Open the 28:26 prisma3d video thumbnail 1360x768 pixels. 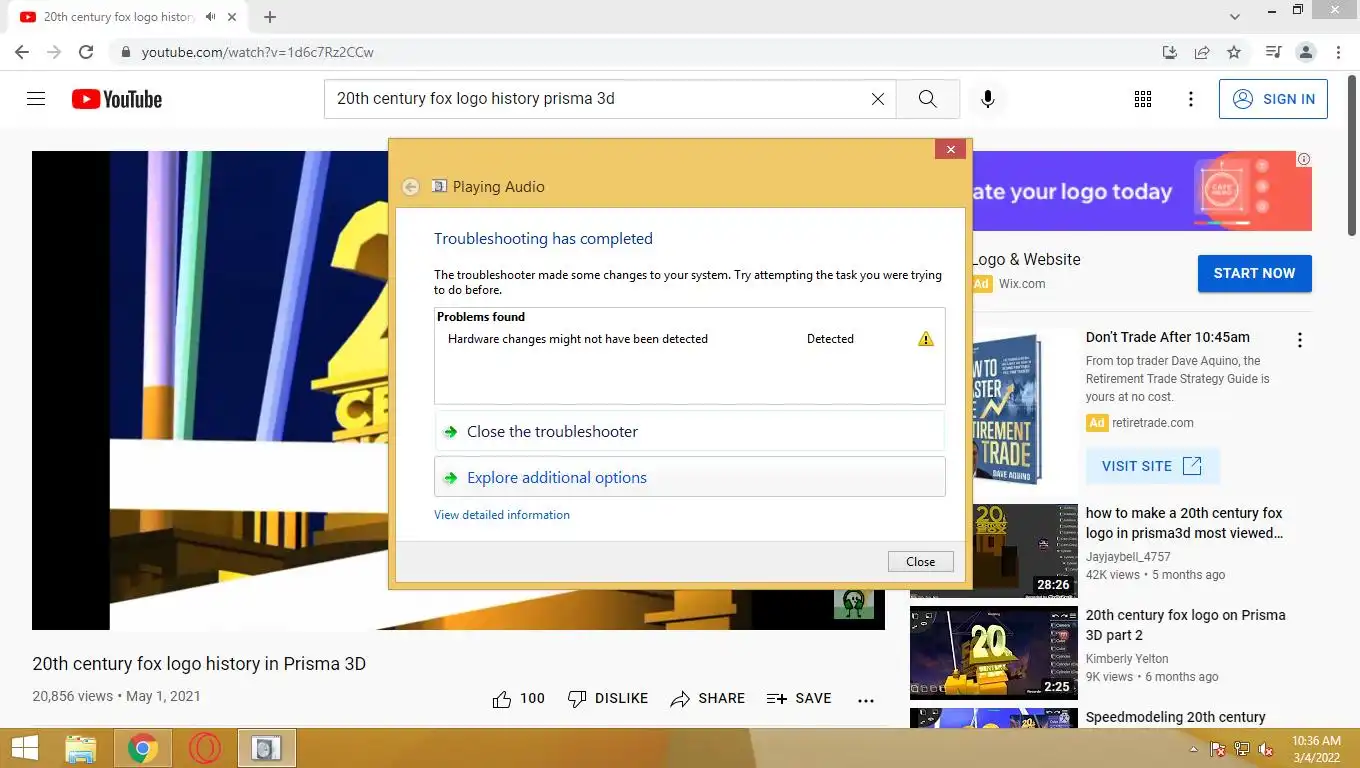994,551
